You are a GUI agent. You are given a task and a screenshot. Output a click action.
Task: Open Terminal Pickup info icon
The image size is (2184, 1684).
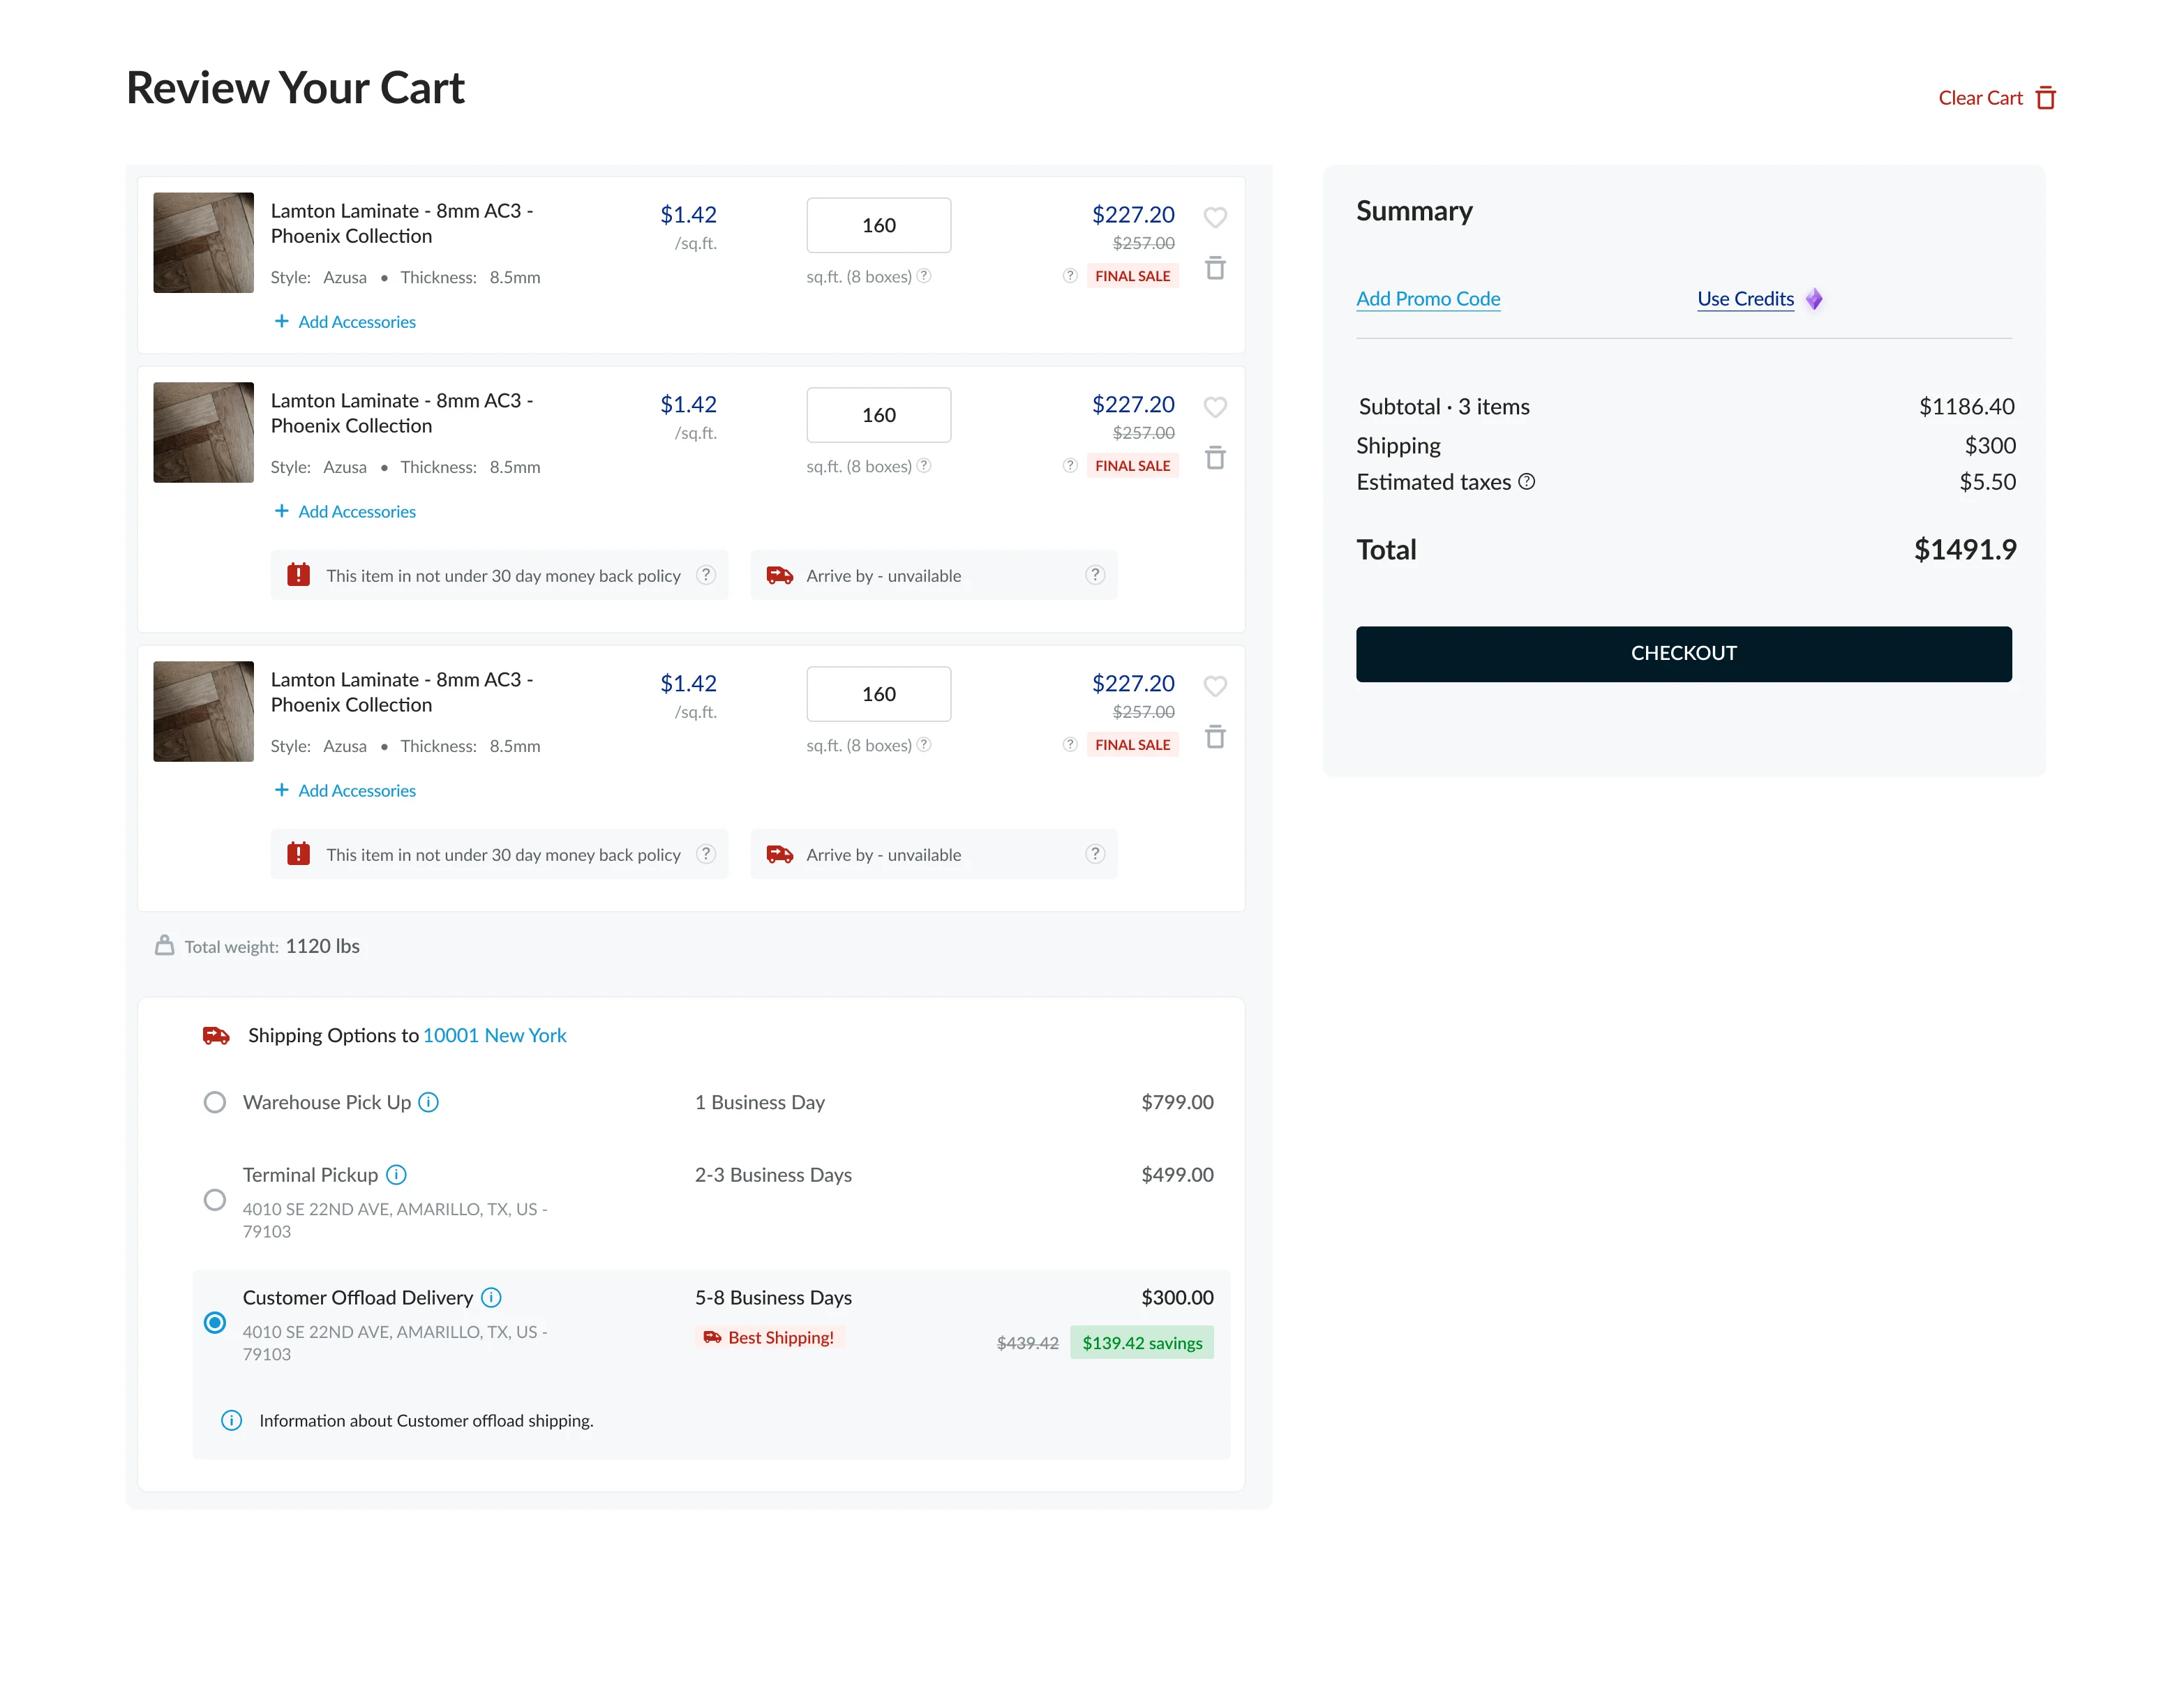click(396, 1175)
